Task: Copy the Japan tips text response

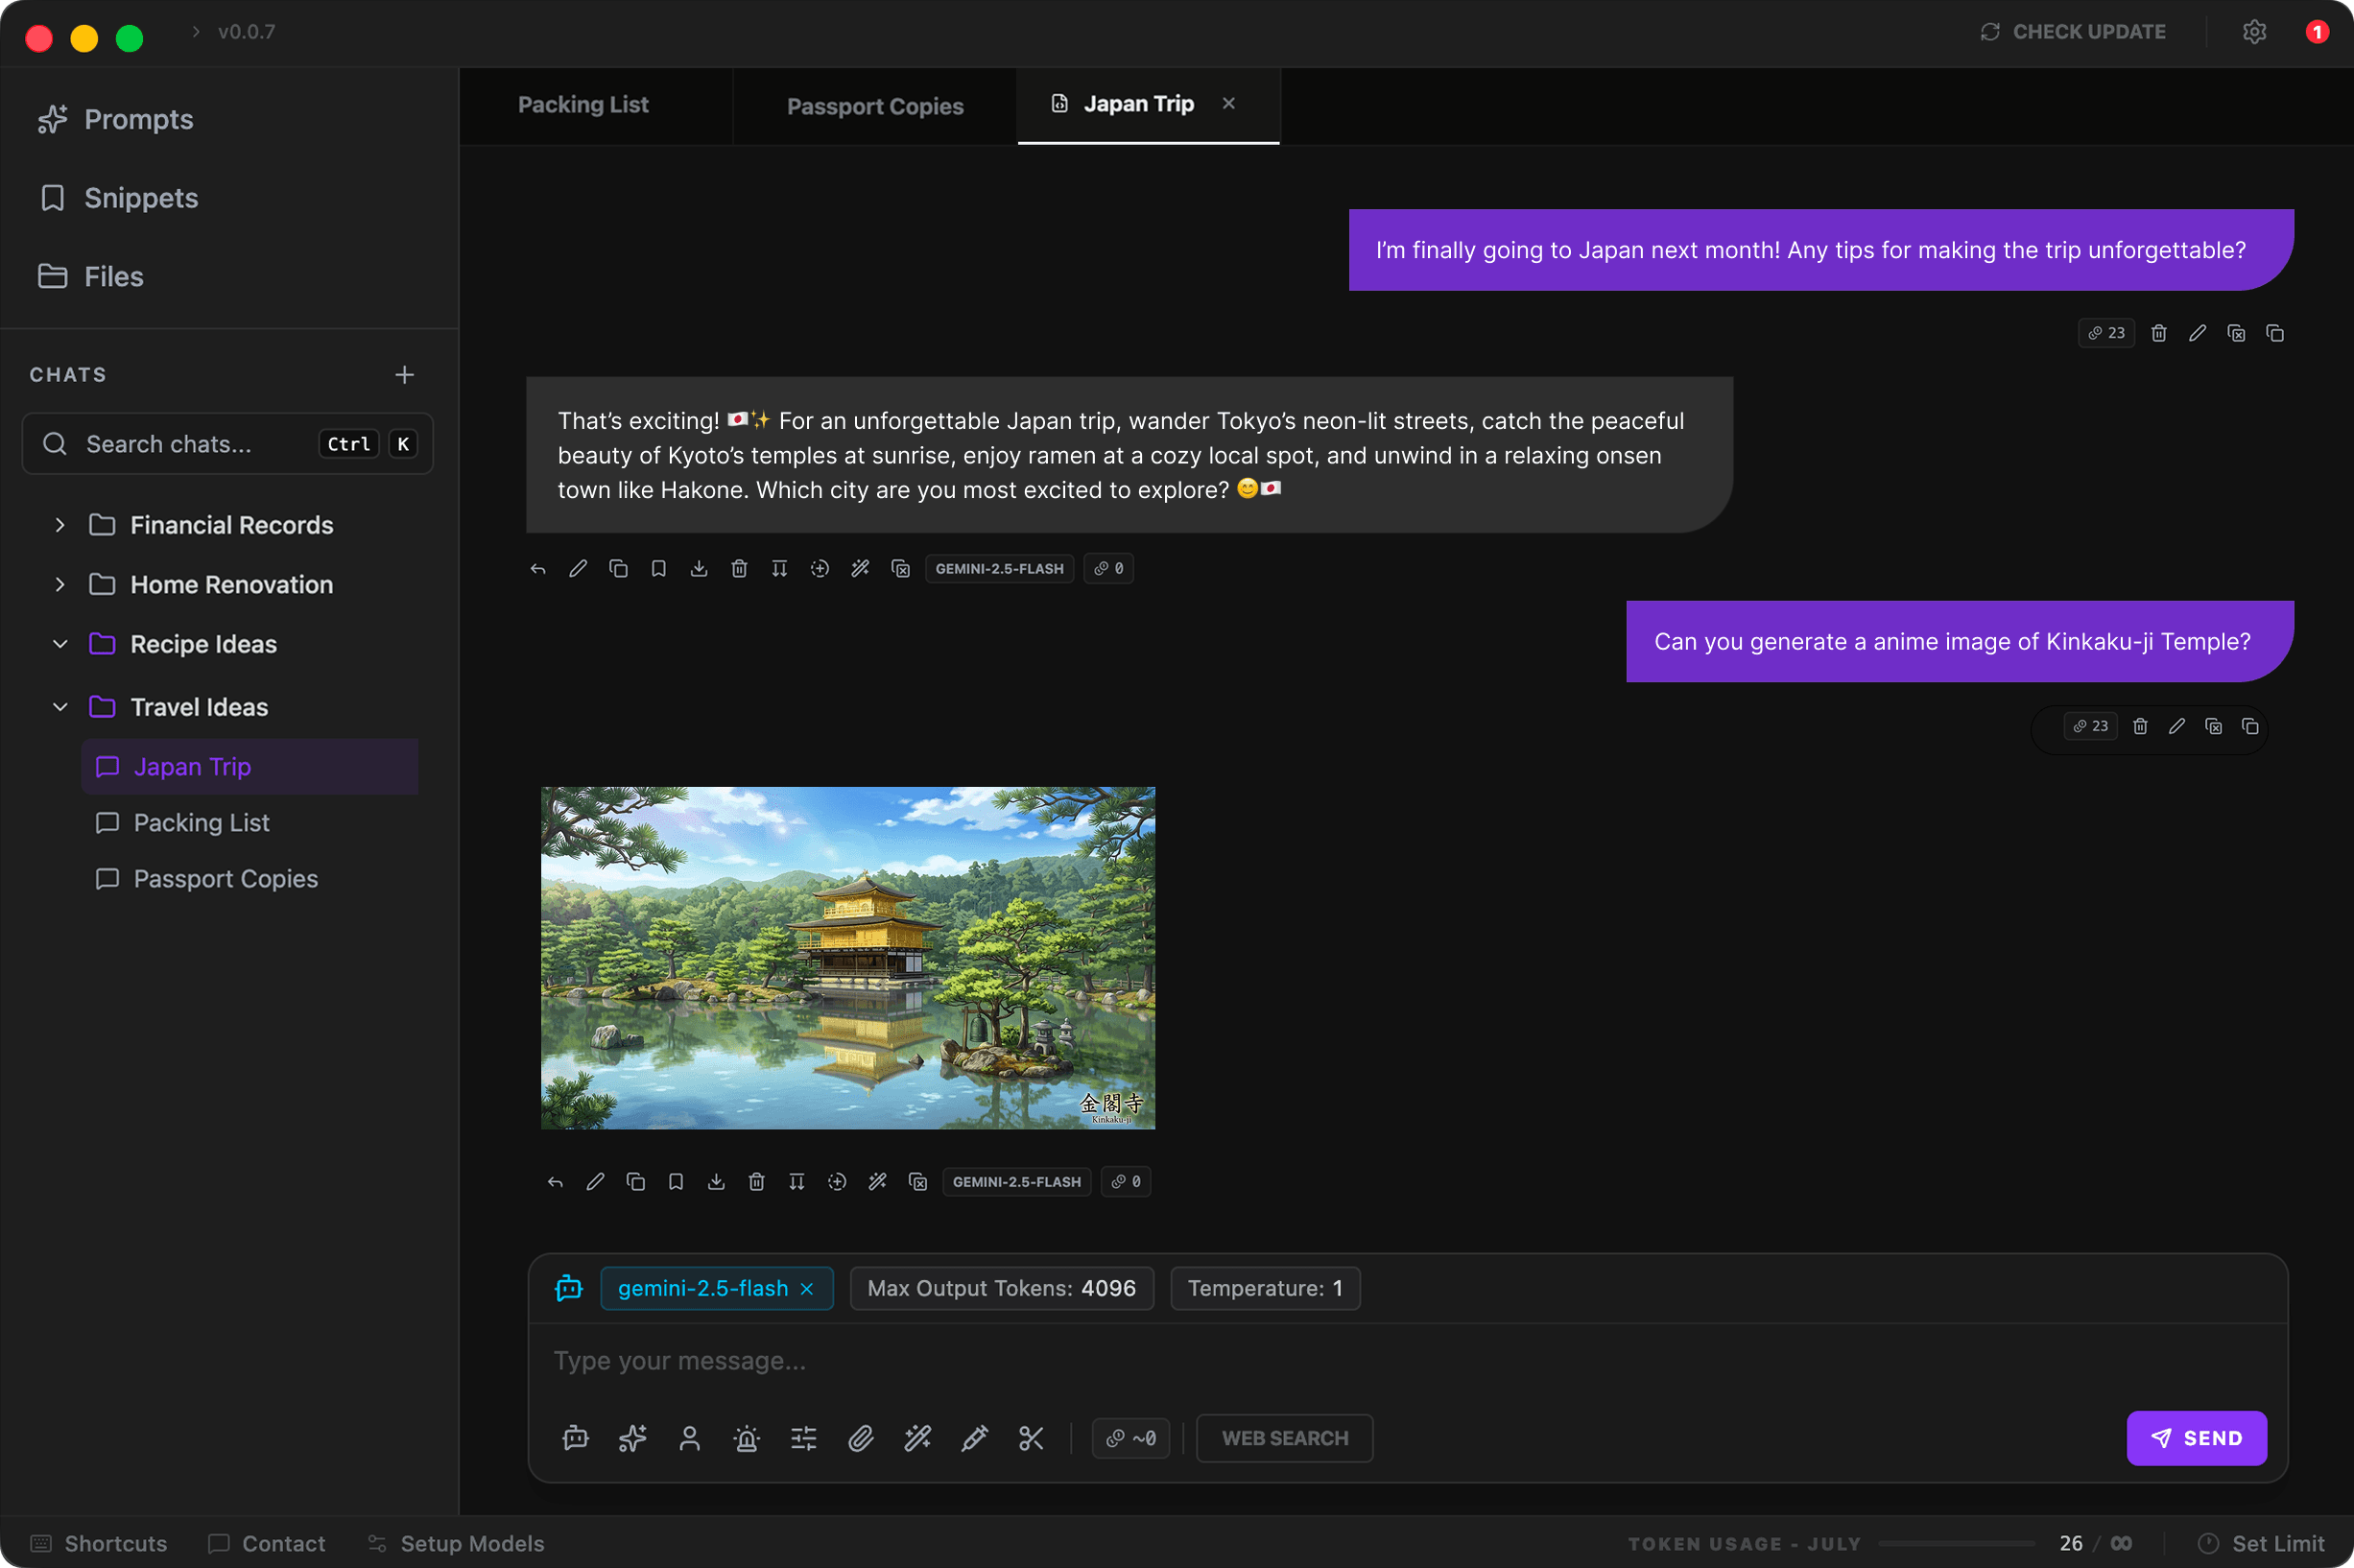Action: [618, 569]
